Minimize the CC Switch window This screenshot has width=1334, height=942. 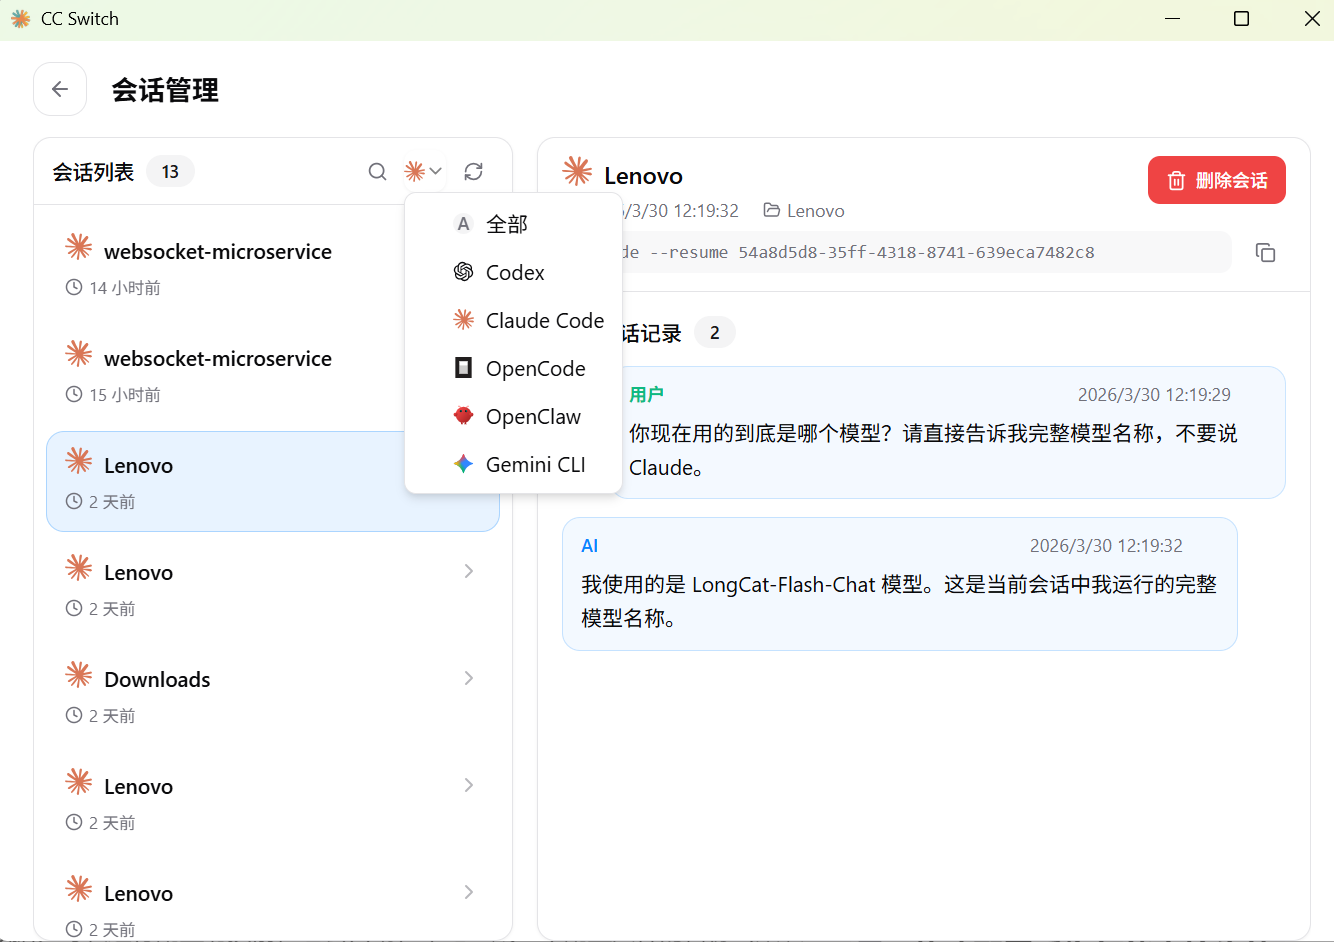(1172, 19)
